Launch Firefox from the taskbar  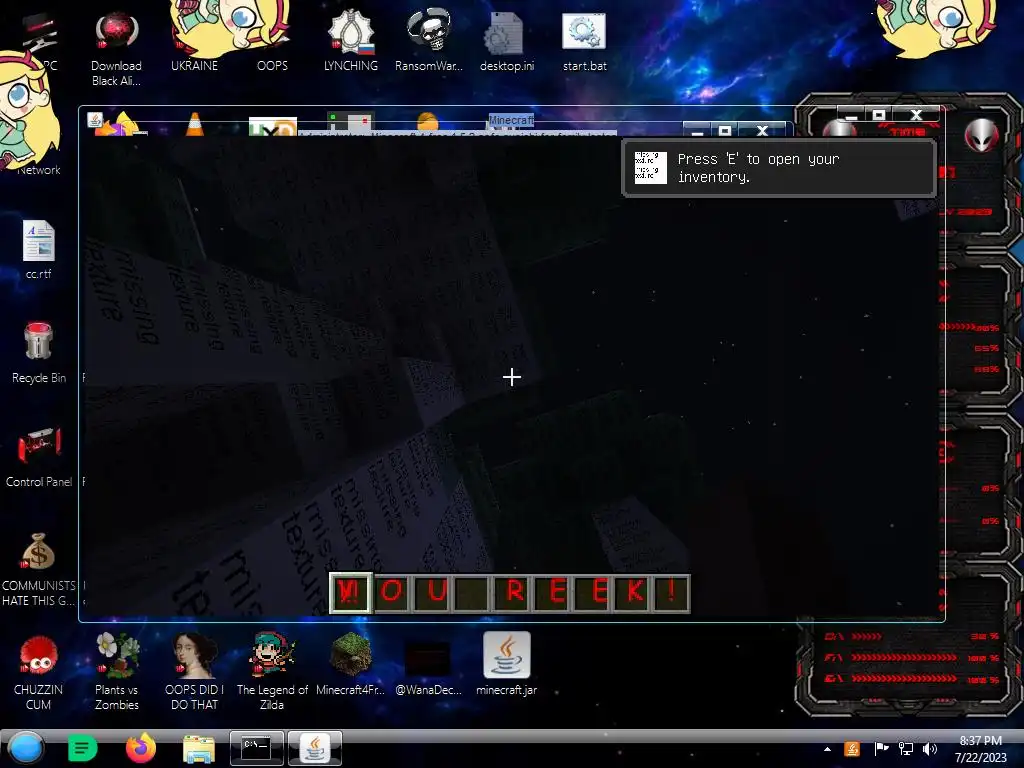(x=140, y=748)
